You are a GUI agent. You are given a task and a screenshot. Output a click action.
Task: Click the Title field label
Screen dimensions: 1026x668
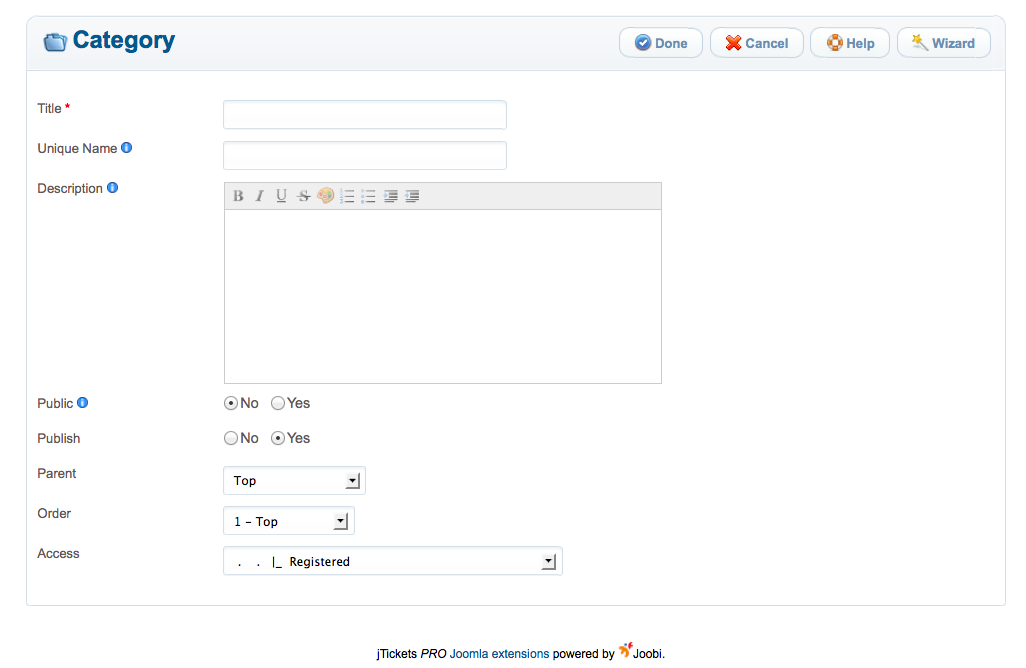(x=49, y=109)
